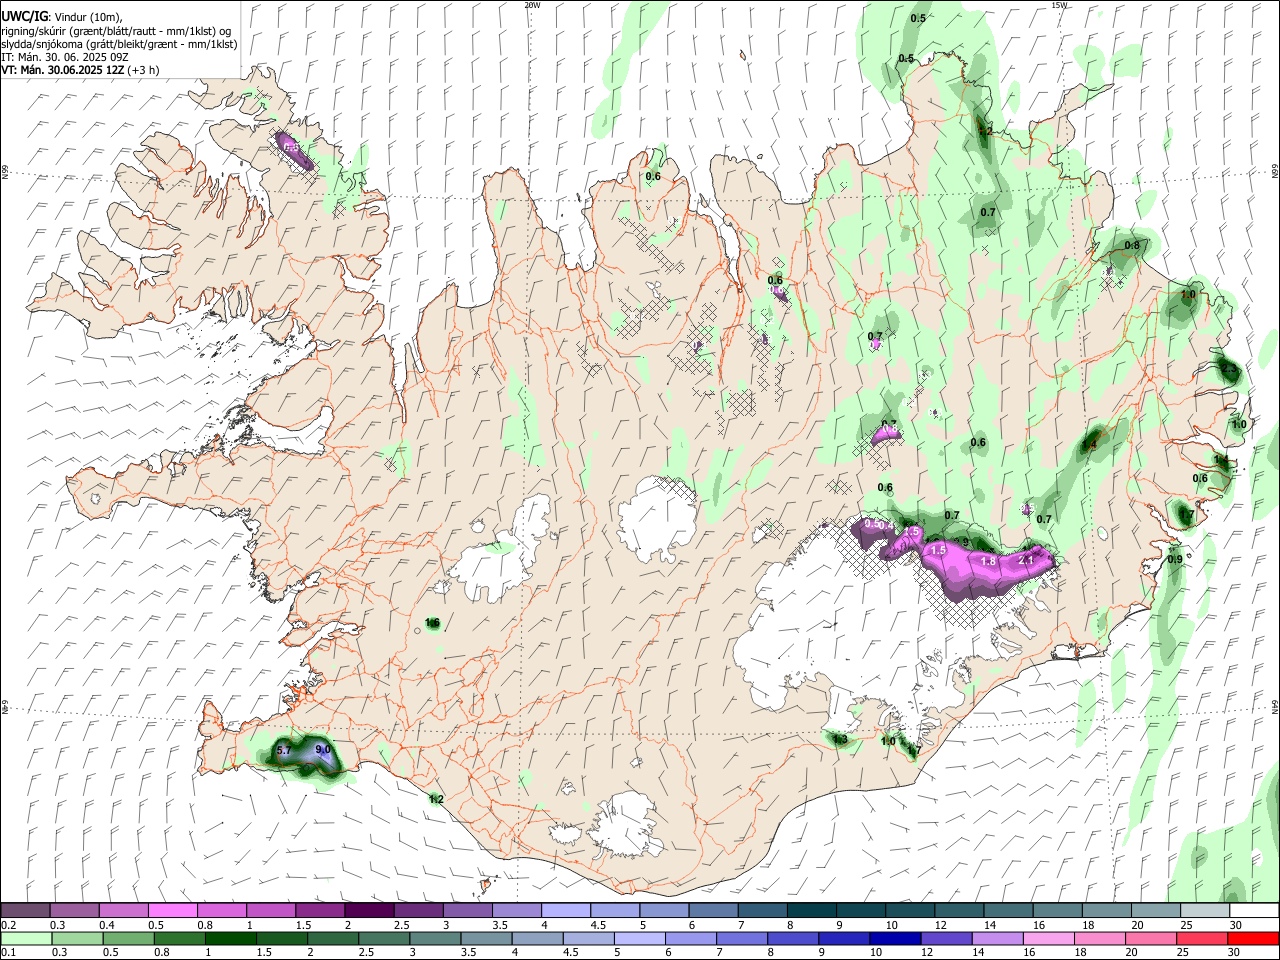Click the 'rigning/skúrir' legend description line
Screen dimensions: 1280x960
(x=116, y=31)
